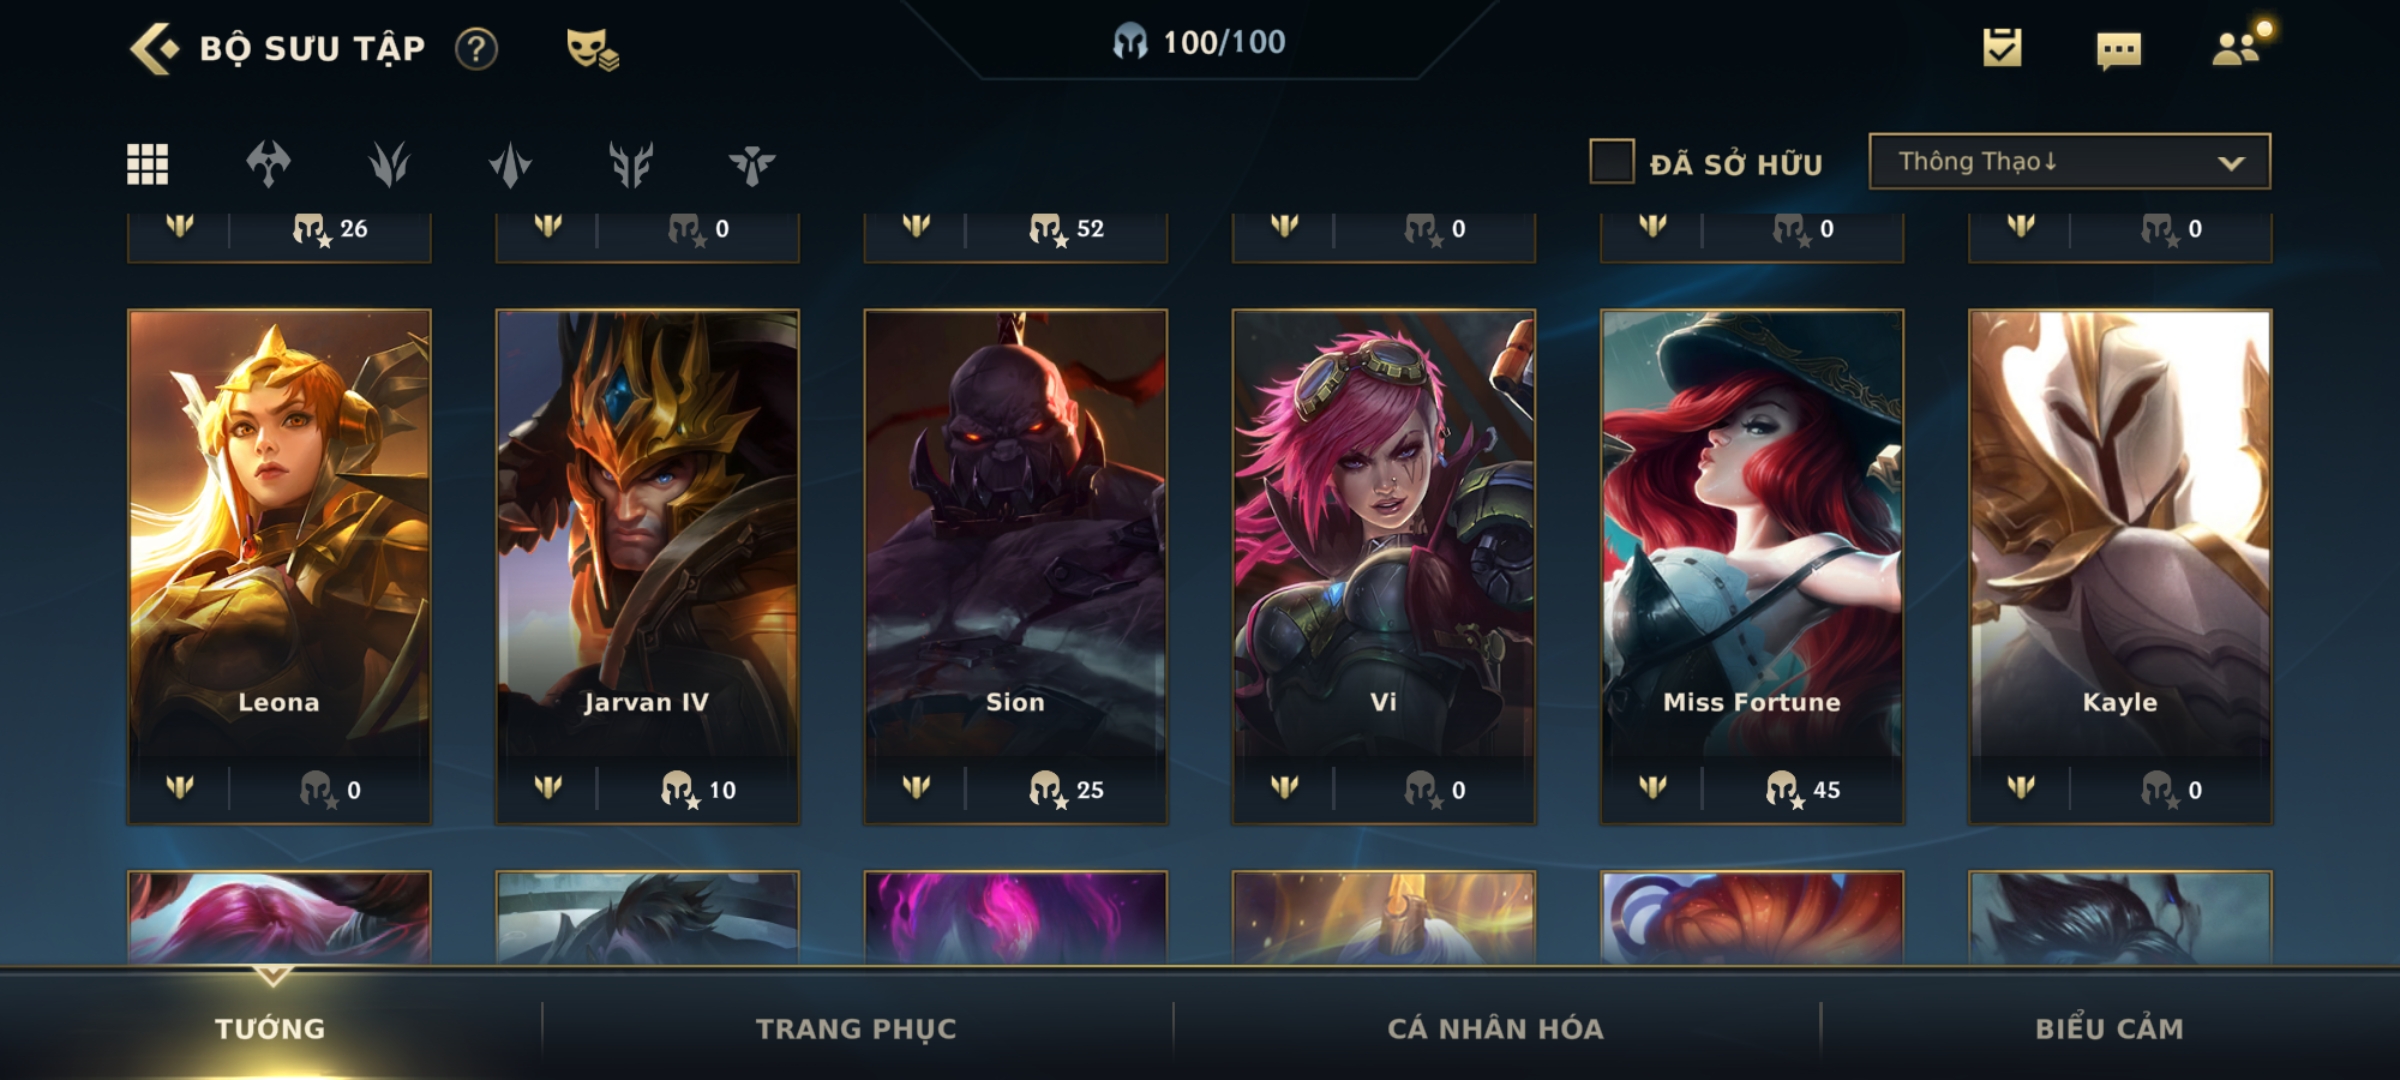
Task: Switch to the Trang Phục tab
Action: tap(856, 1028)
